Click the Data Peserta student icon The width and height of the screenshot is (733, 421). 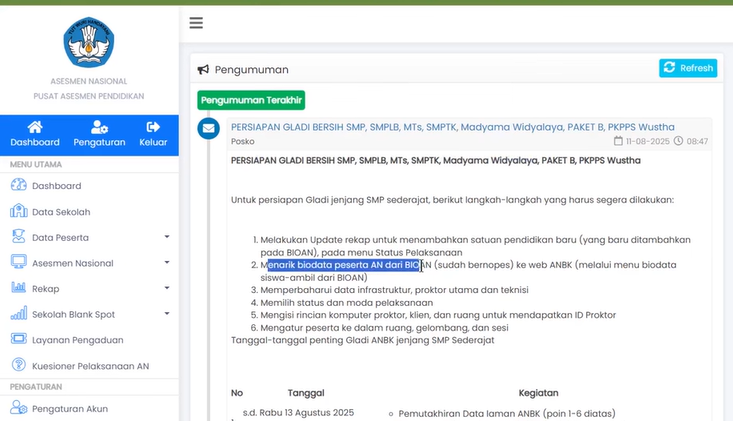pos(19,236)
